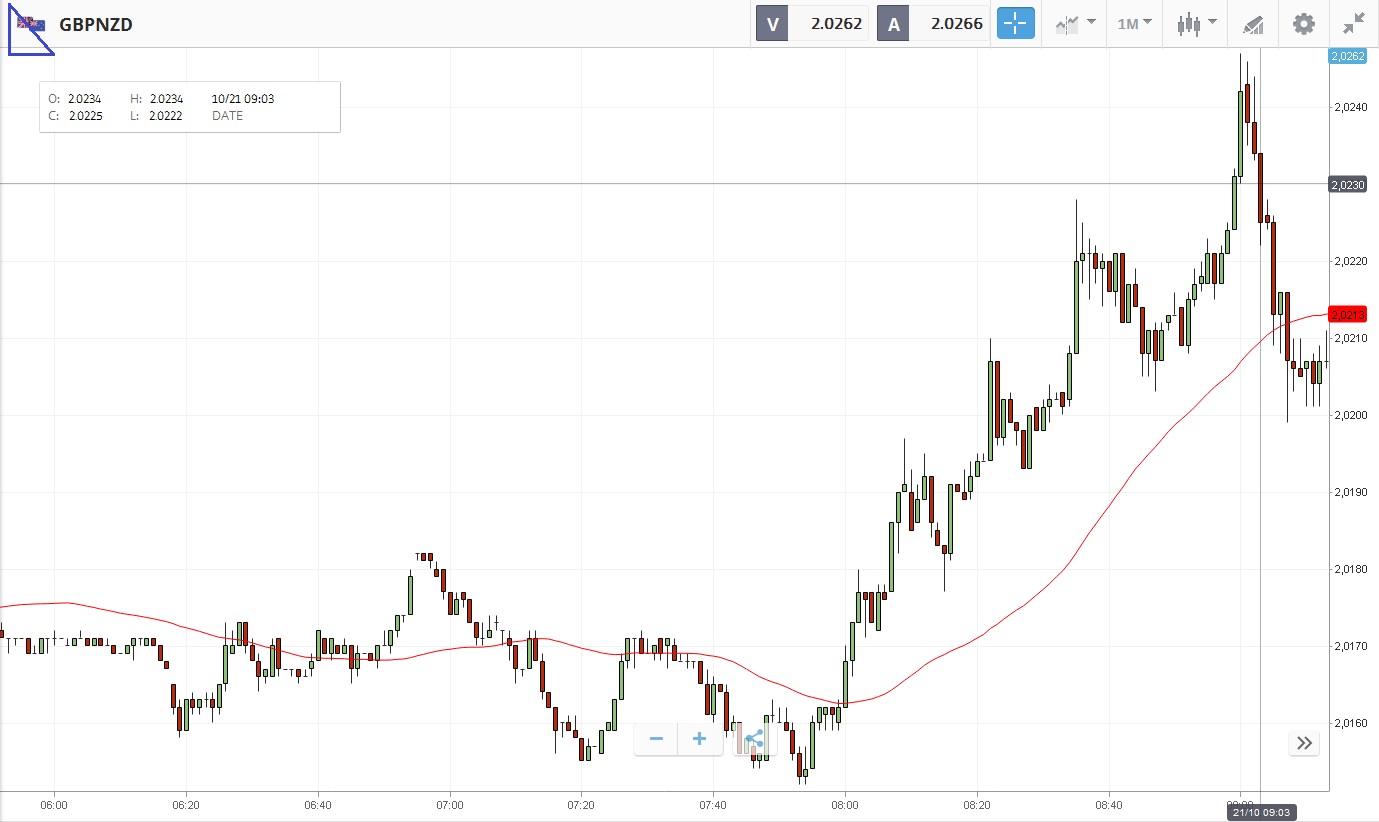Screen dimensions: 1379x822
Task: Click the 08:20 time axis label
Action: pos(977,804)
